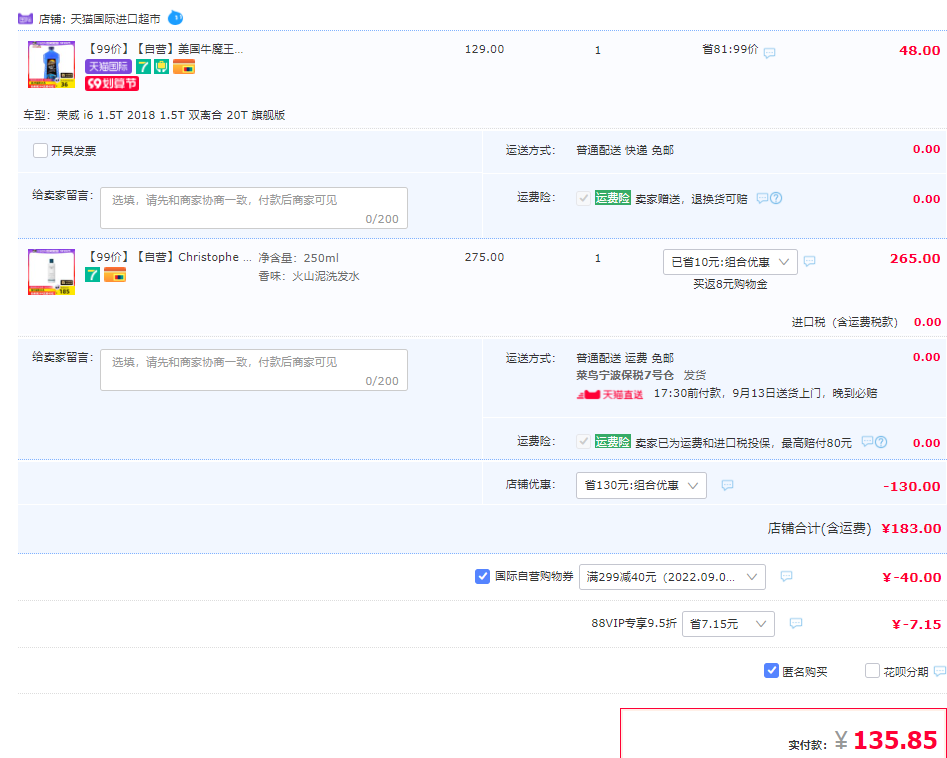Screen dimensions: 947x758
Task: Click the credit card icon under Christophe item
Action: click(115, 275)
